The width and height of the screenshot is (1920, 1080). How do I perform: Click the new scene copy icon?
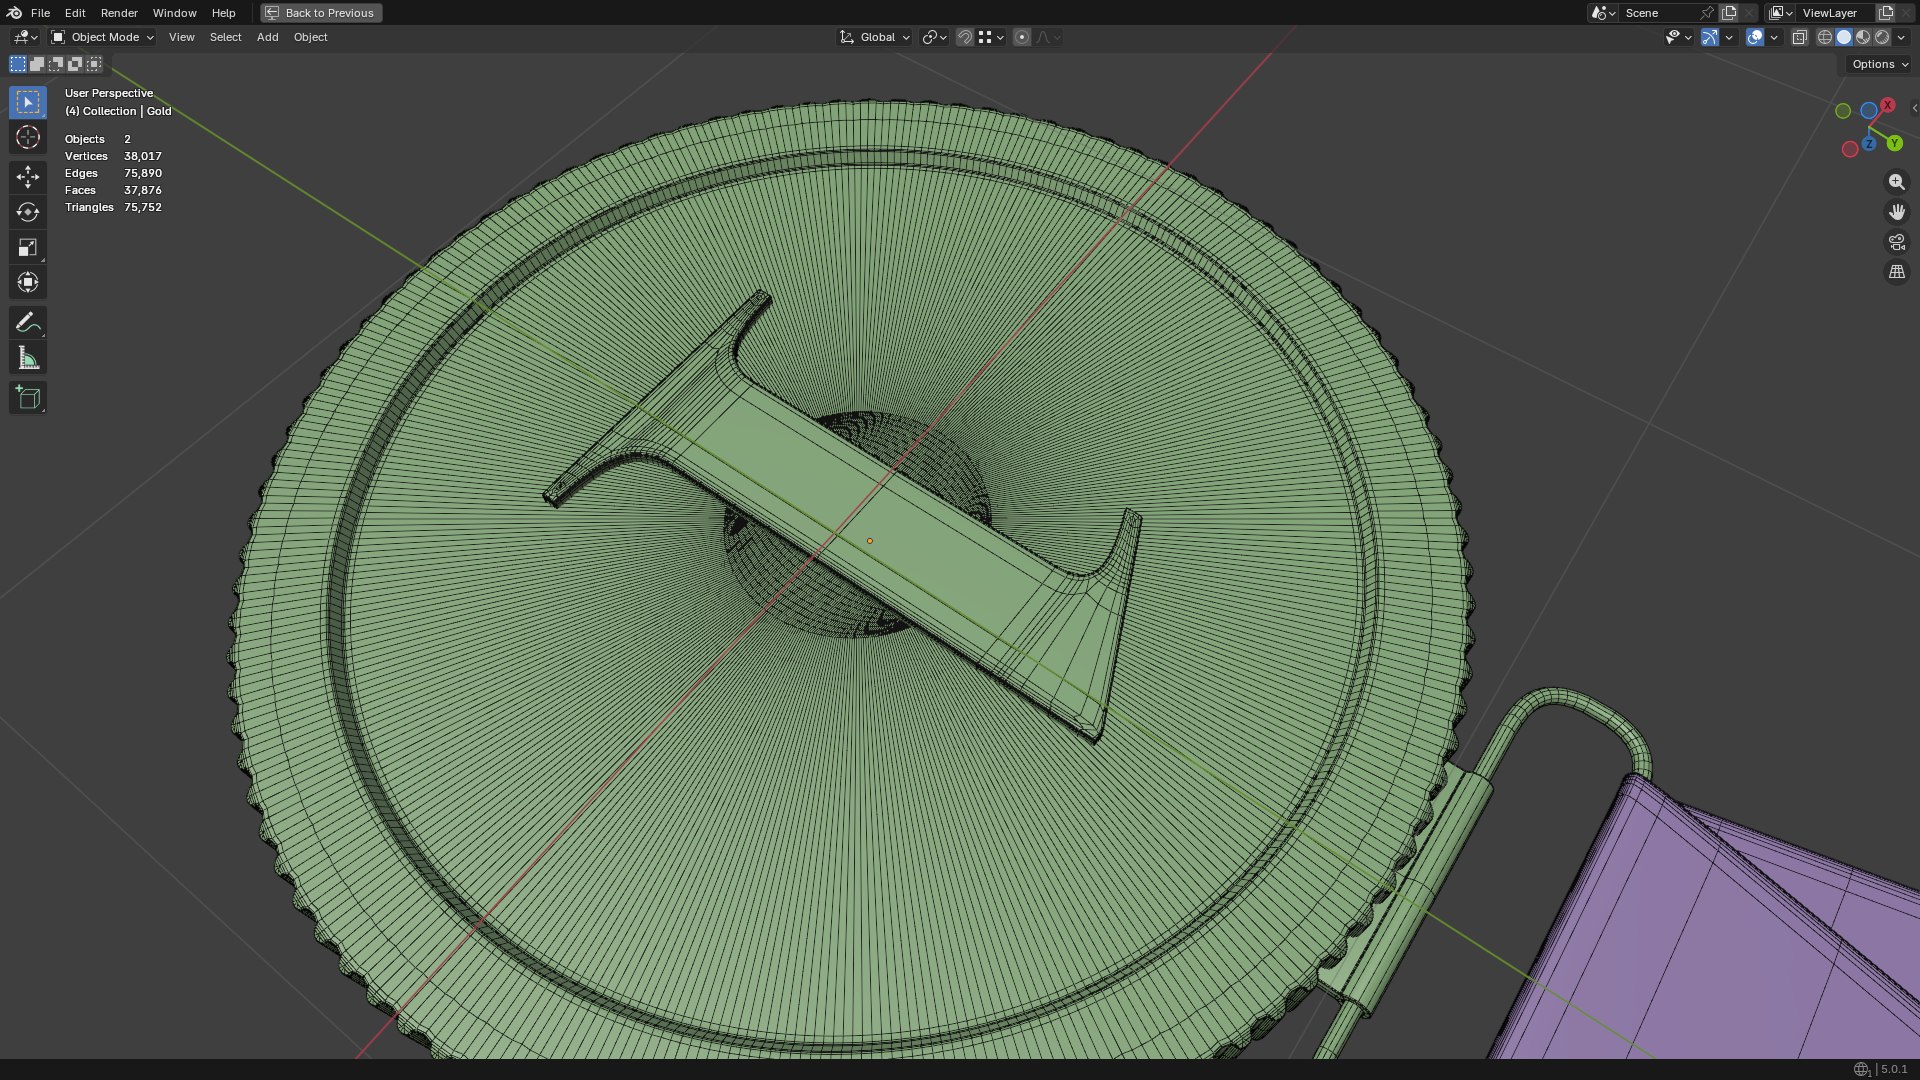(x=1729, y=13)
